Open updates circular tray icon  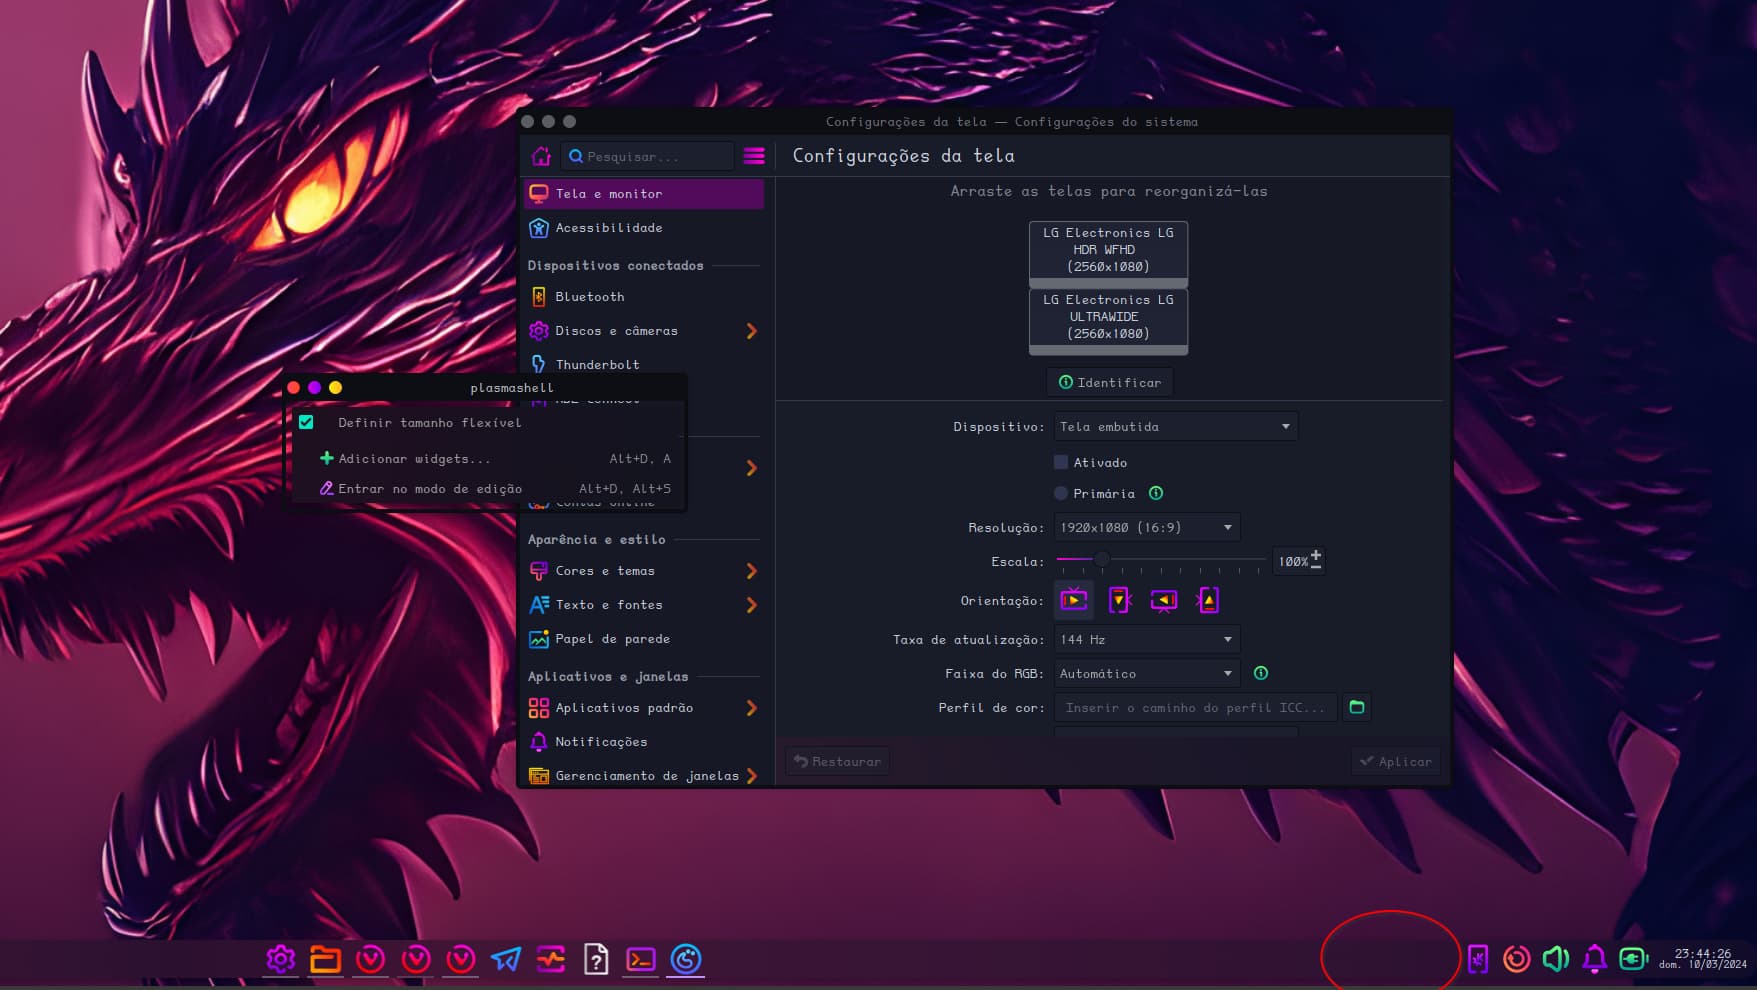point(1517,959)
